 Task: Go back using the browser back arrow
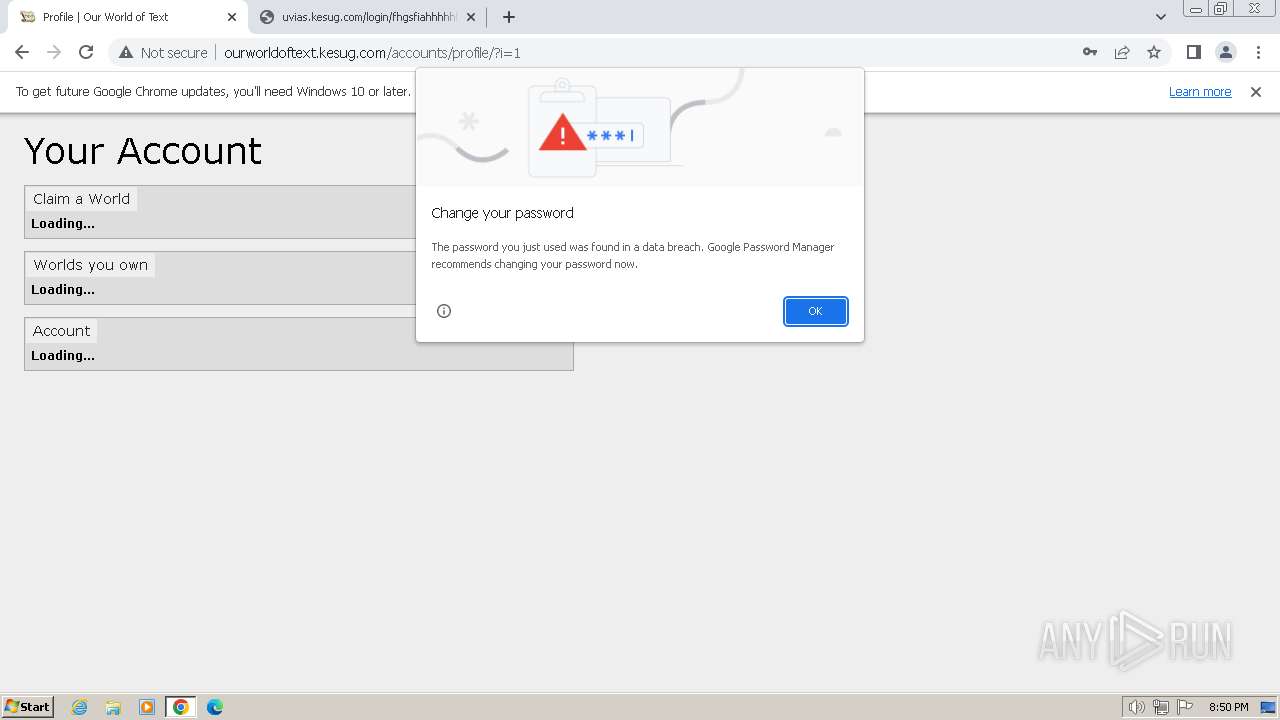(x=22, y=52)
